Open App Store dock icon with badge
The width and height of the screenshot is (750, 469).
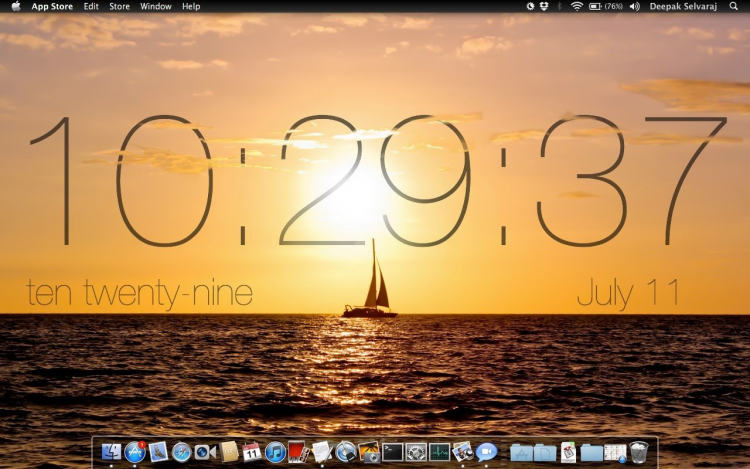pos(135,451)
